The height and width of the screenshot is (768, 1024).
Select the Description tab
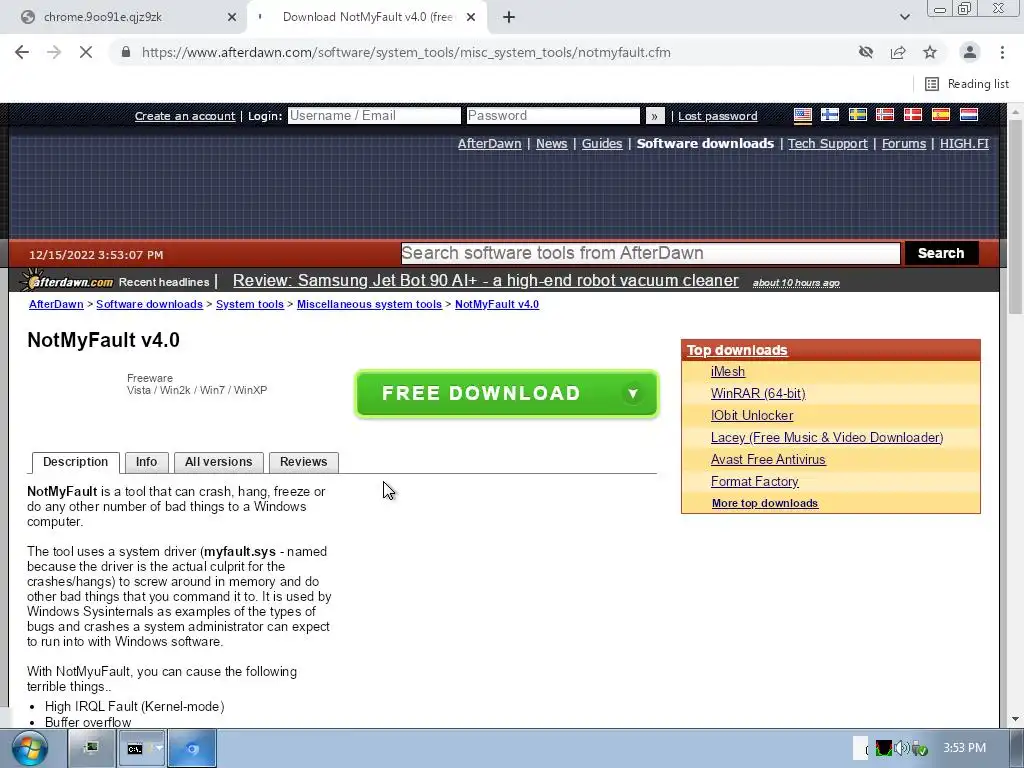point(75,462)
